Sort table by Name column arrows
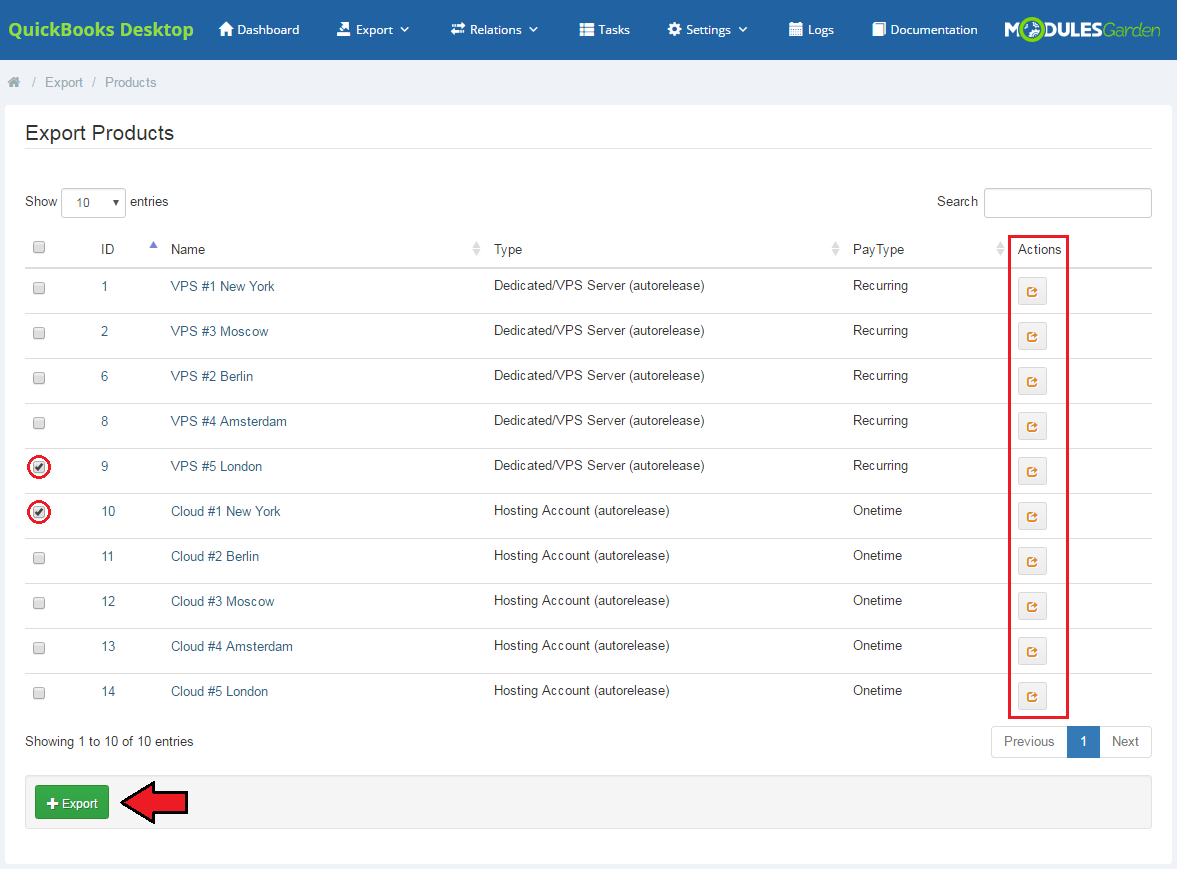Viewport: 1177px width, 869px height. coord(476,249)
